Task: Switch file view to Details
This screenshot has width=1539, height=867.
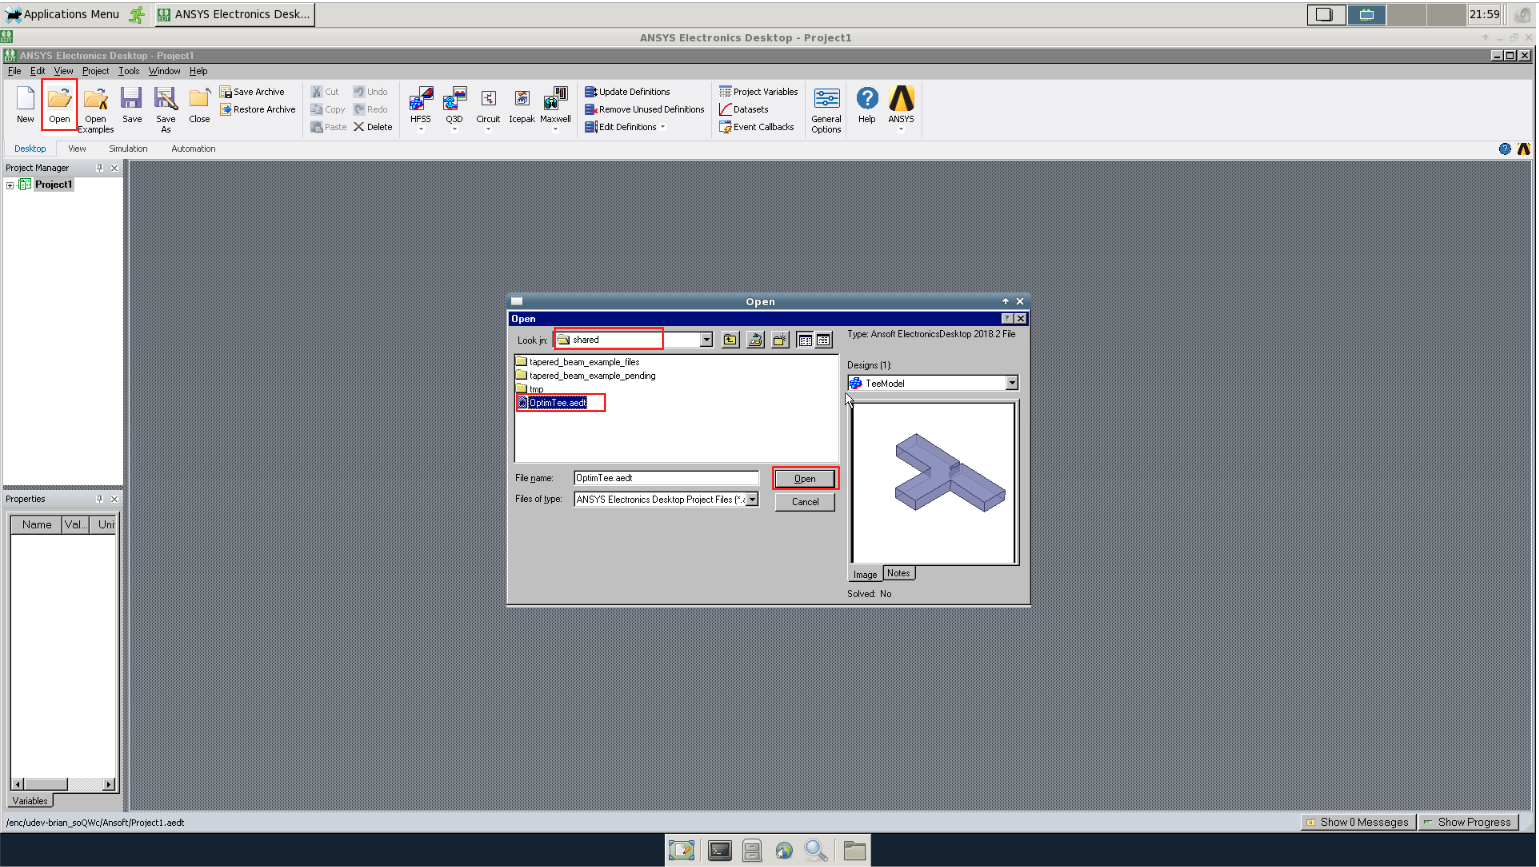Action: (x=823, y=340)
